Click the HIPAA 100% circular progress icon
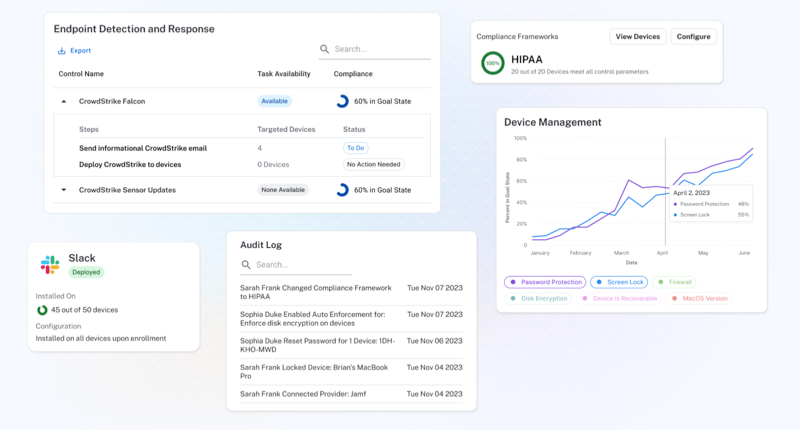800x430 pixels. tap(492, 63)
